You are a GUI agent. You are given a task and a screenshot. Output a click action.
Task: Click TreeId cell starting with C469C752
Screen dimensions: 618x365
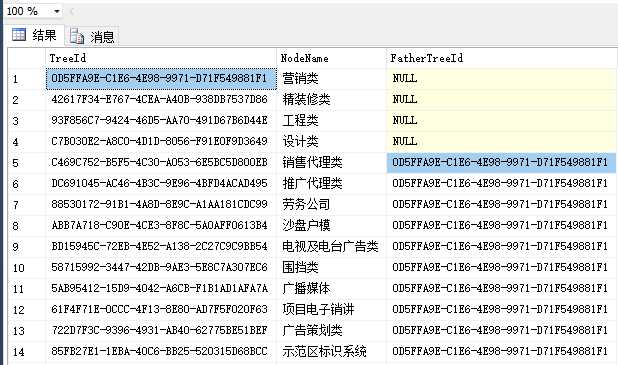click(x=161, y=162)
